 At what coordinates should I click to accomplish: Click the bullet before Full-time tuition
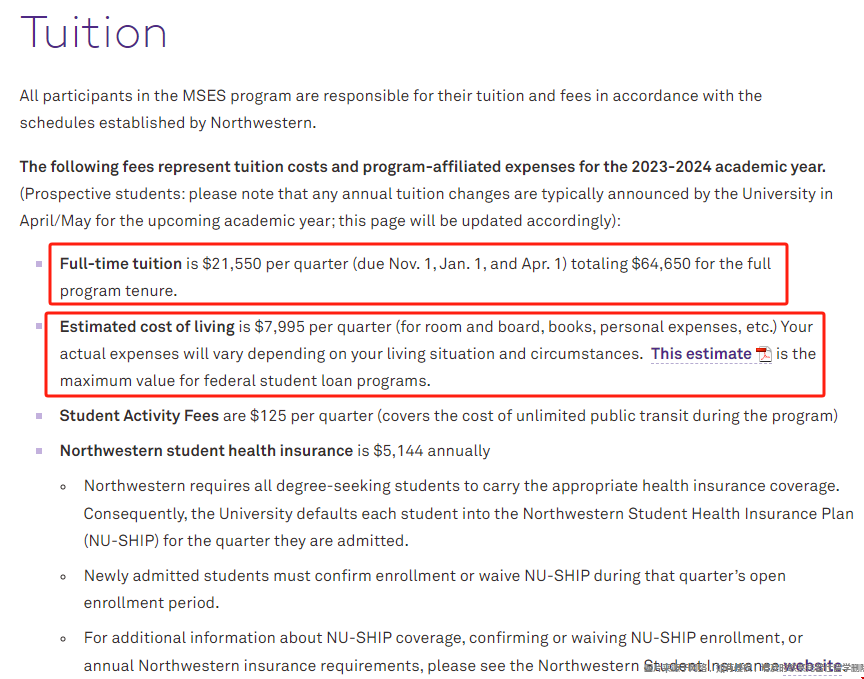(39, 264)
